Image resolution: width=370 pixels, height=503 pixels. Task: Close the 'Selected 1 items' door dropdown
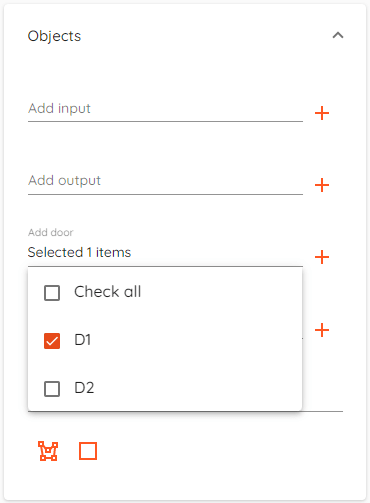[x=165, y=253]
